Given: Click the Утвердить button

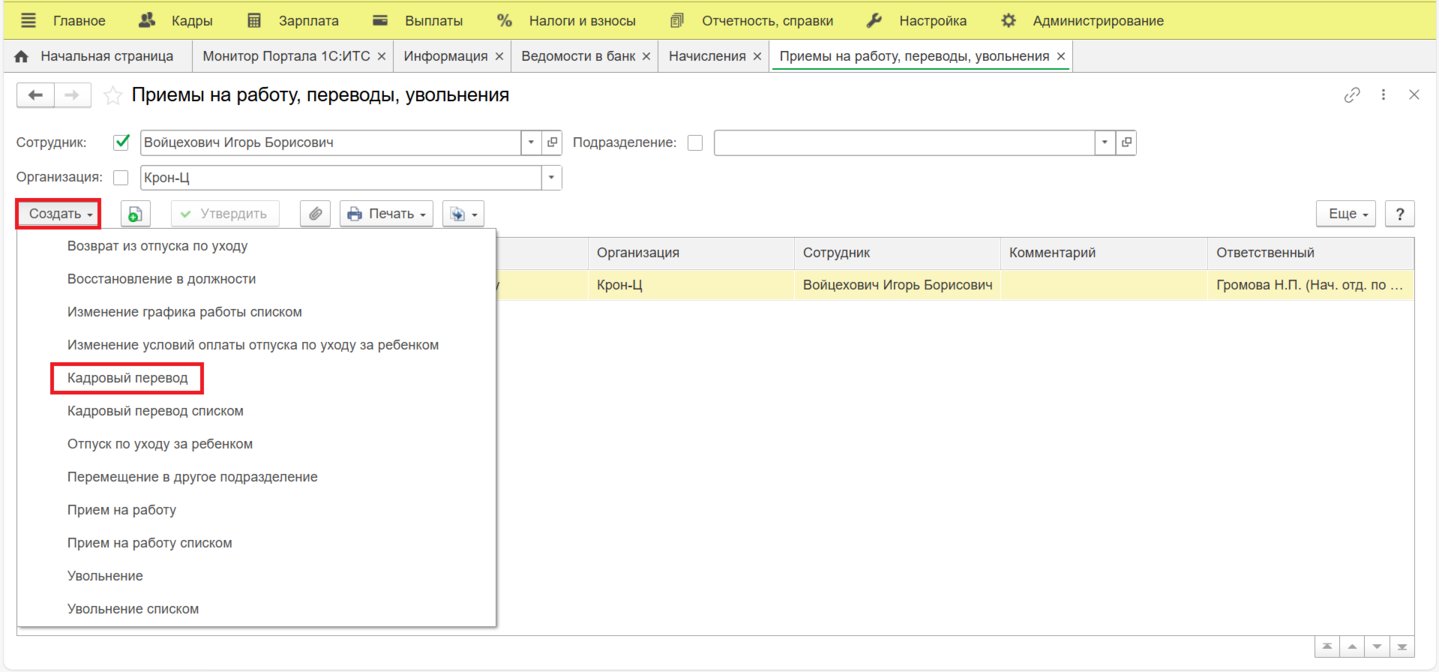Looking at the screenshot, I should pyautogui.click(x=225, y=214).
